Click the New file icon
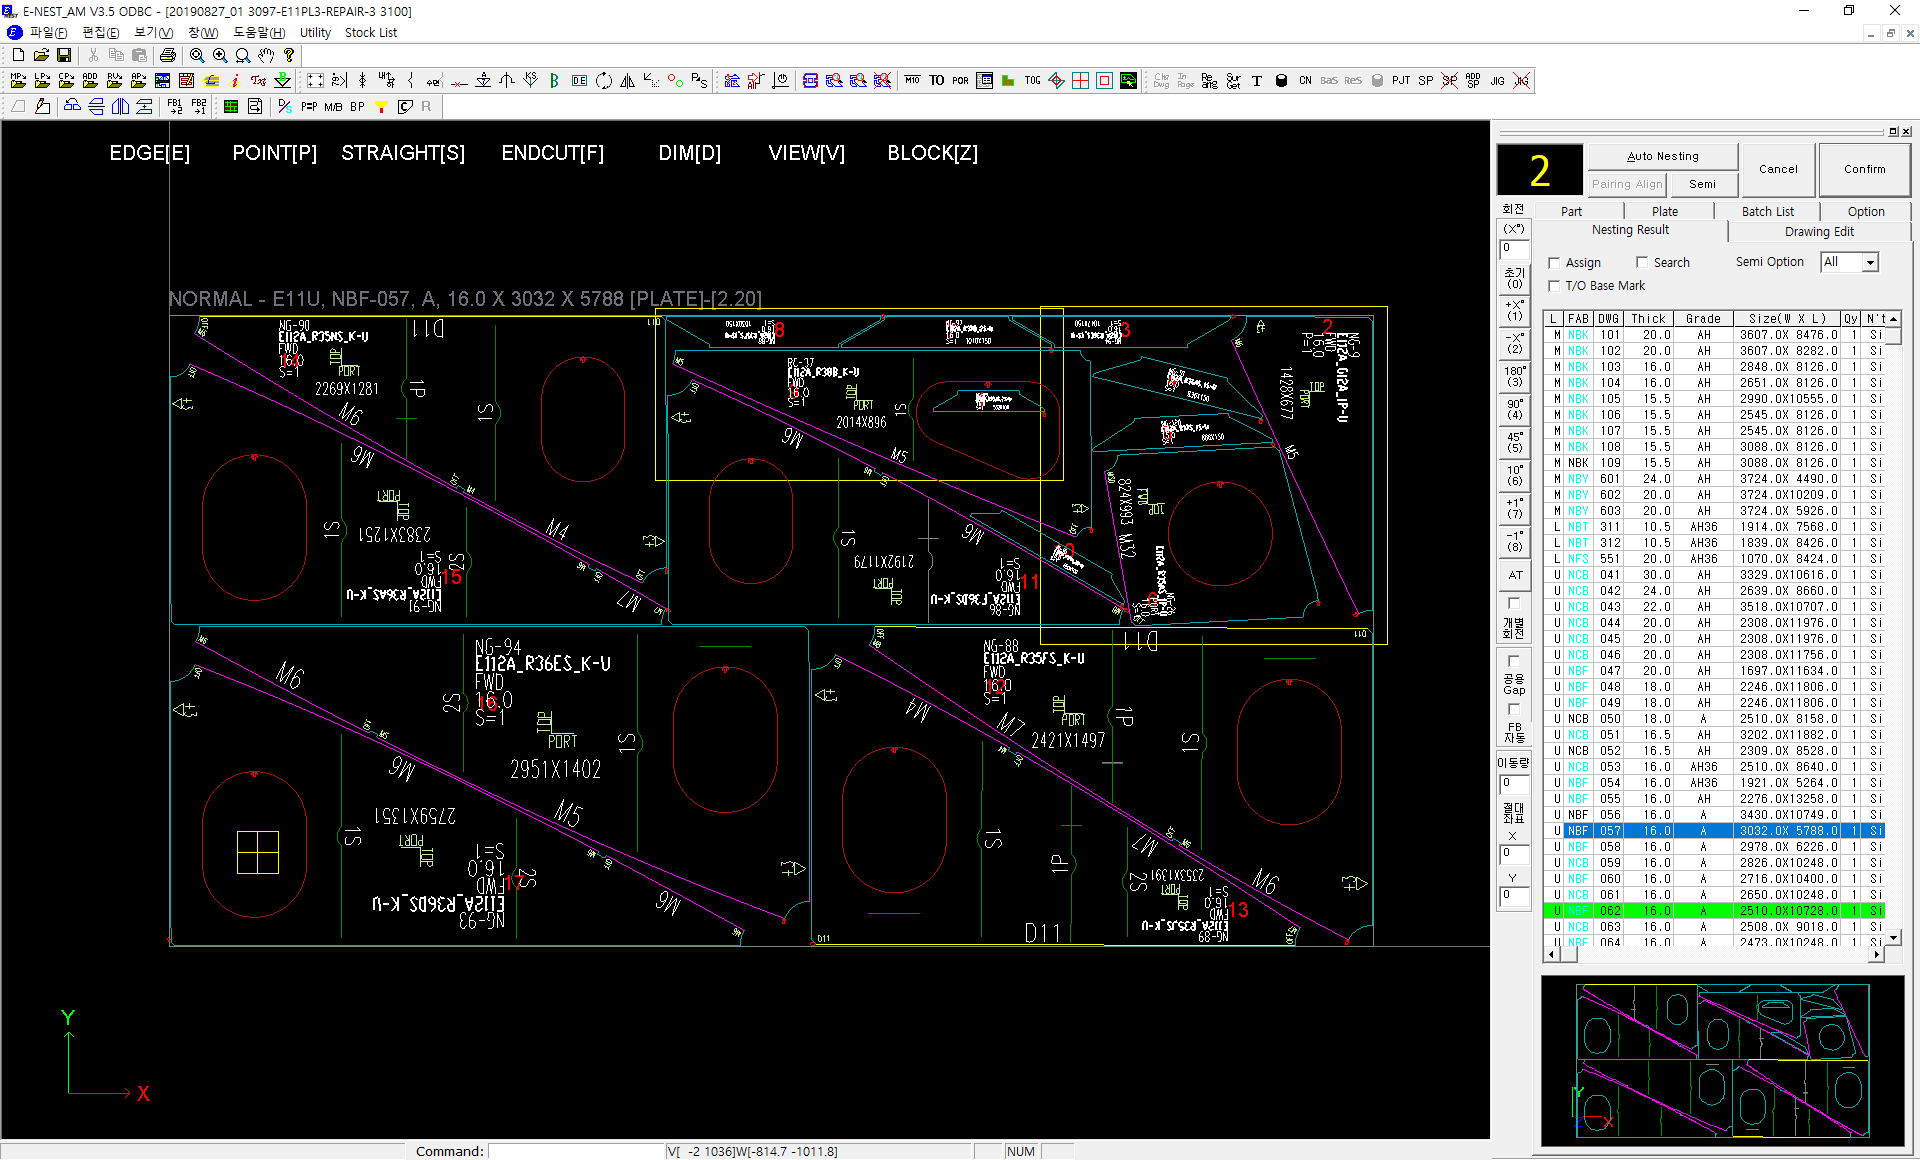 click(x=18, y=56)
